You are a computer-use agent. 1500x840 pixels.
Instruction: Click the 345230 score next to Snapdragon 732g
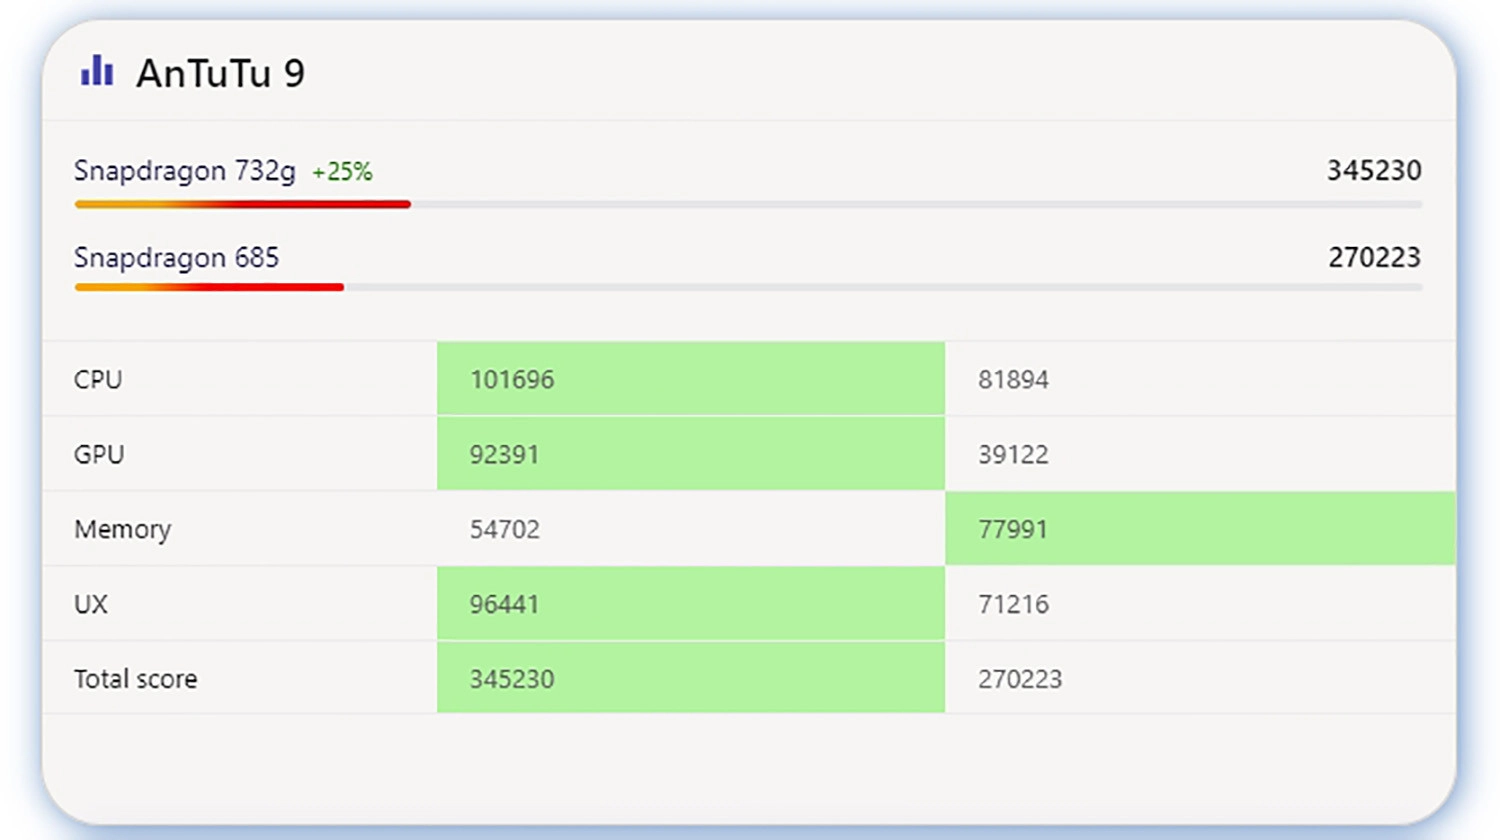tap(1374, 170)
